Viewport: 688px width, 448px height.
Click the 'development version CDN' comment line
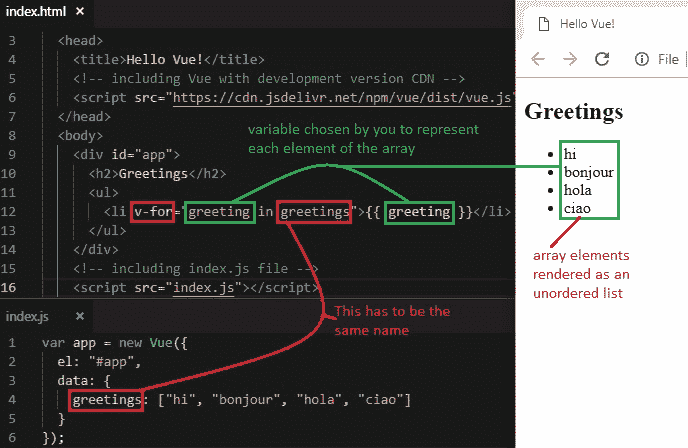269,79
